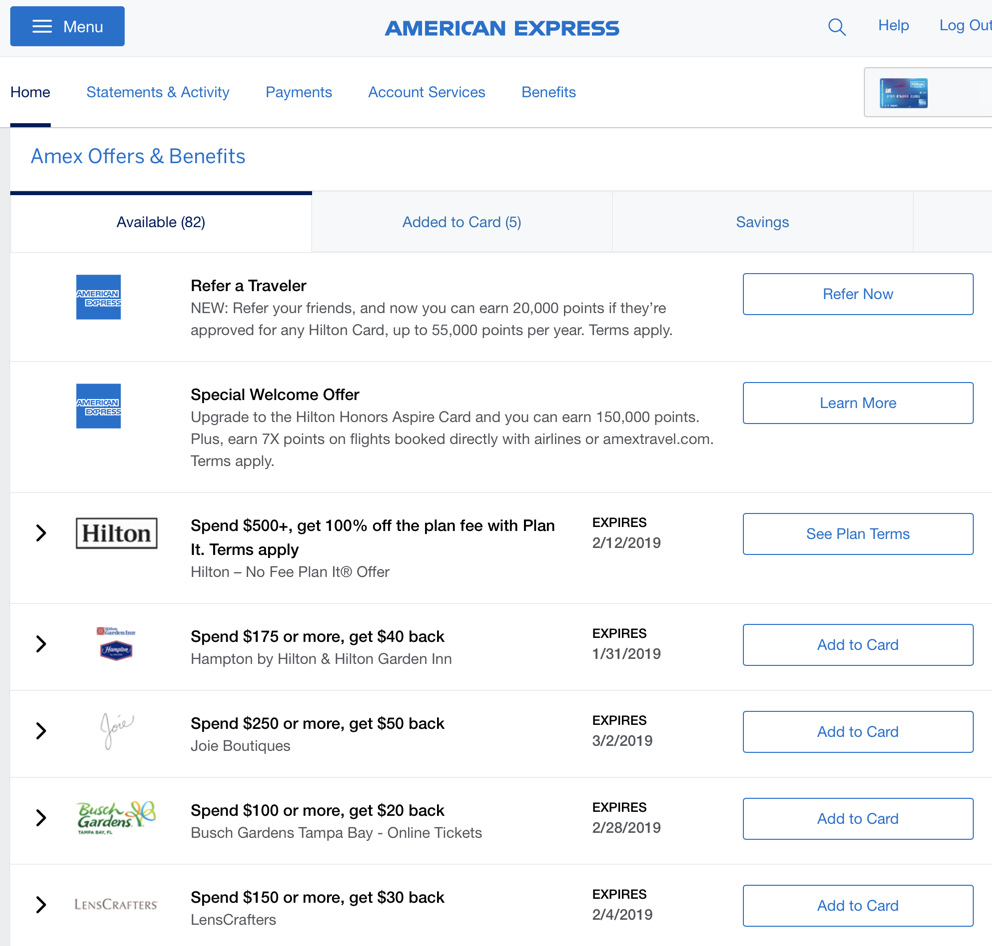Image resolution: width=992 pixels, height=946 pixels.
Task: Click 'Spend $500+, get 100% off' offer title
Action: pos(373,537)
